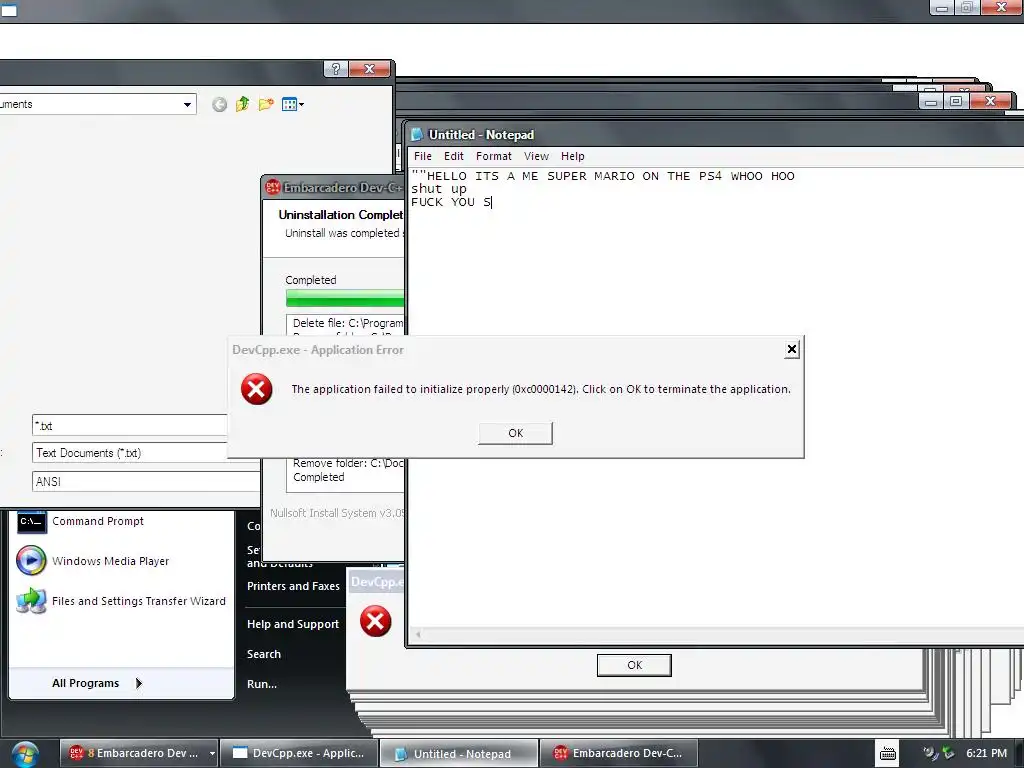This screenshot has width=1024, height=768.
Task: Click the Embarcadero Dev-C++ uninstaller title icon
Action: click(x=272, y=187)
